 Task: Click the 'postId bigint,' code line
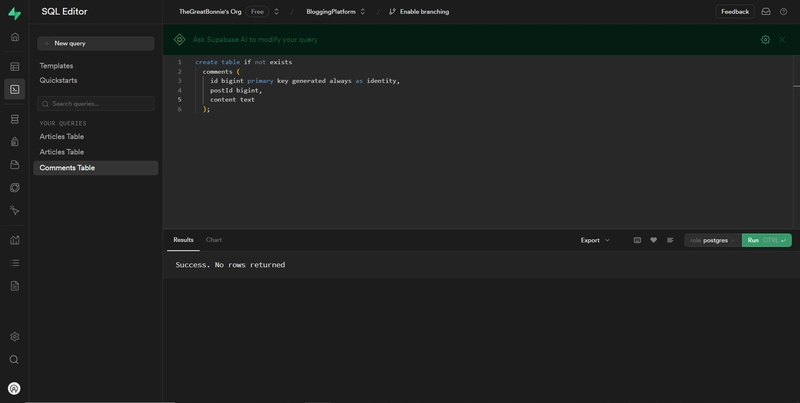[236, 90]
